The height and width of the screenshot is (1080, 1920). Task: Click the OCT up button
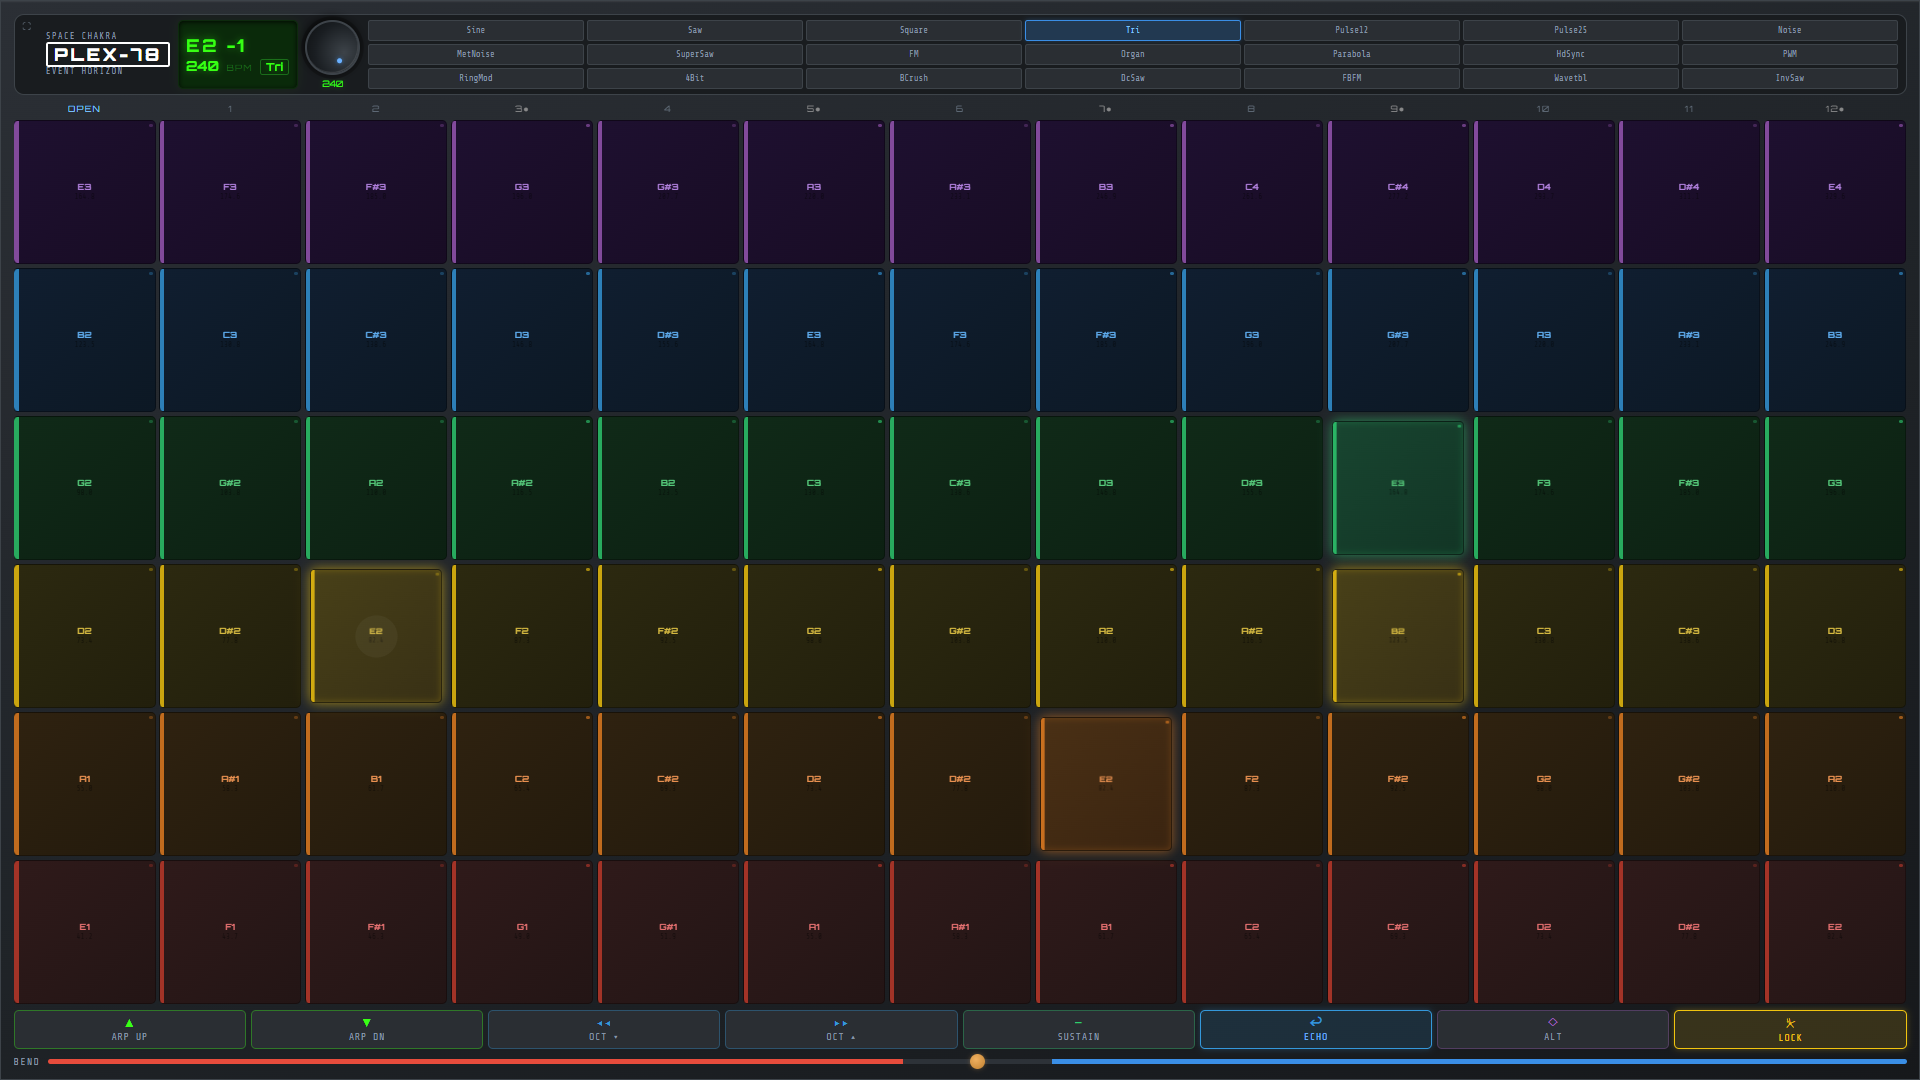[x=840, y=1029]
